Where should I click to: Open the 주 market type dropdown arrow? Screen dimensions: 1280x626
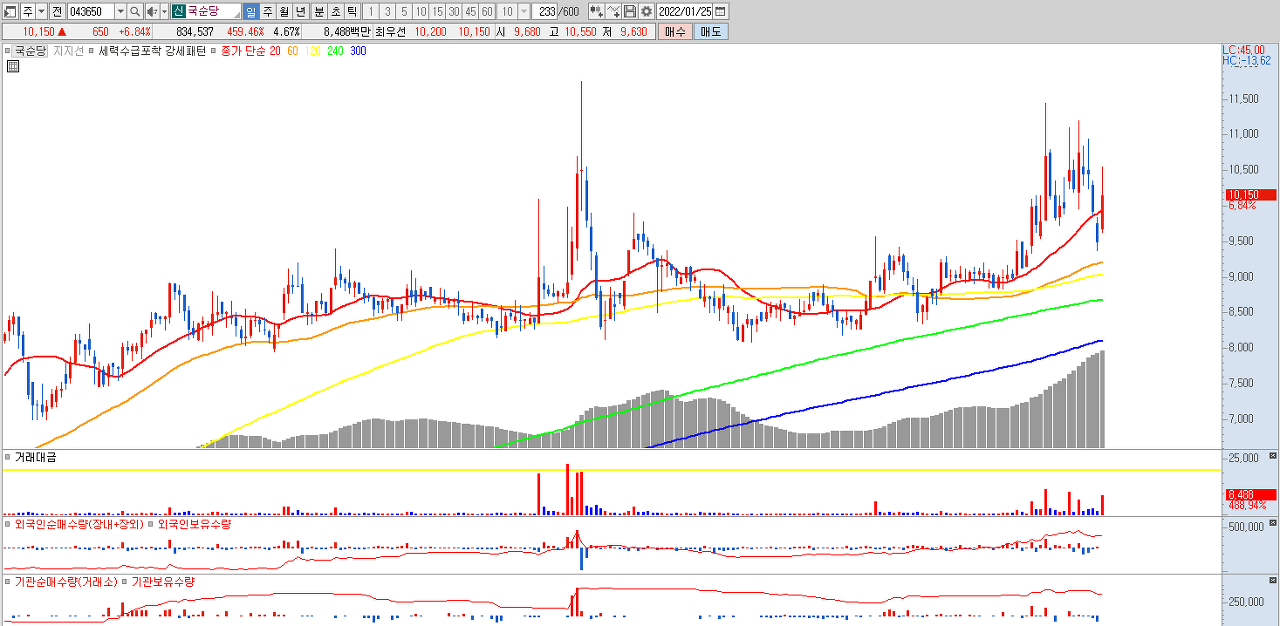(41, 11)
